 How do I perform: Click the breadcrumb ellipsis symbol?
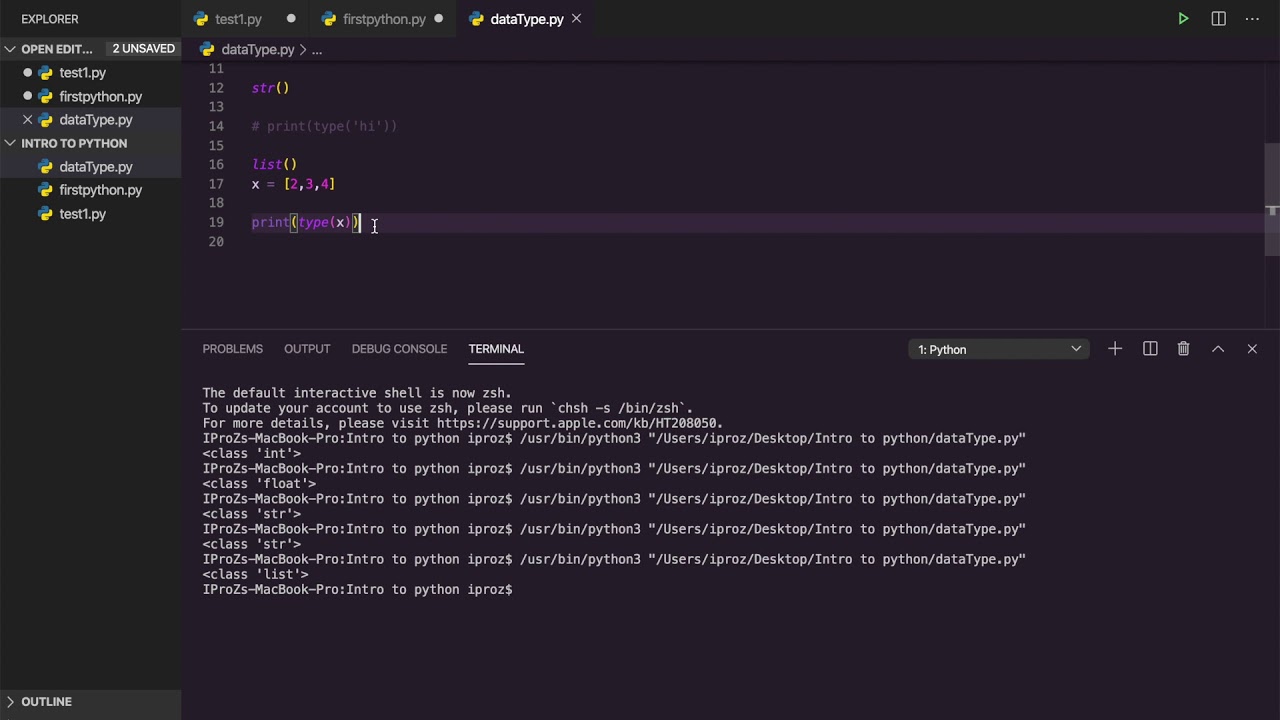[x=317, y=49]
